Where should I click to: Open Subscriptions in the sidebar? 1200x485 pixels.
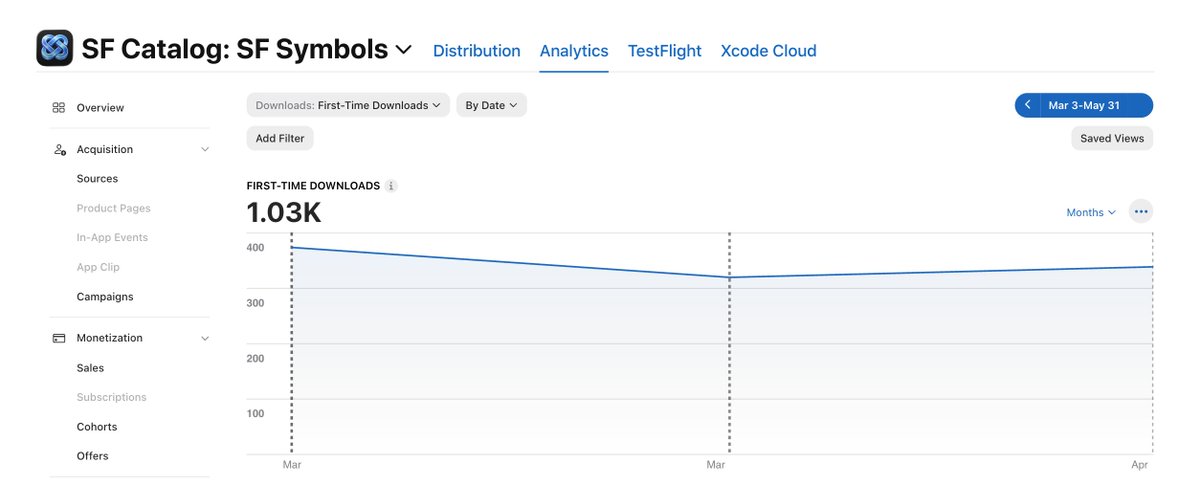point(112,397)
